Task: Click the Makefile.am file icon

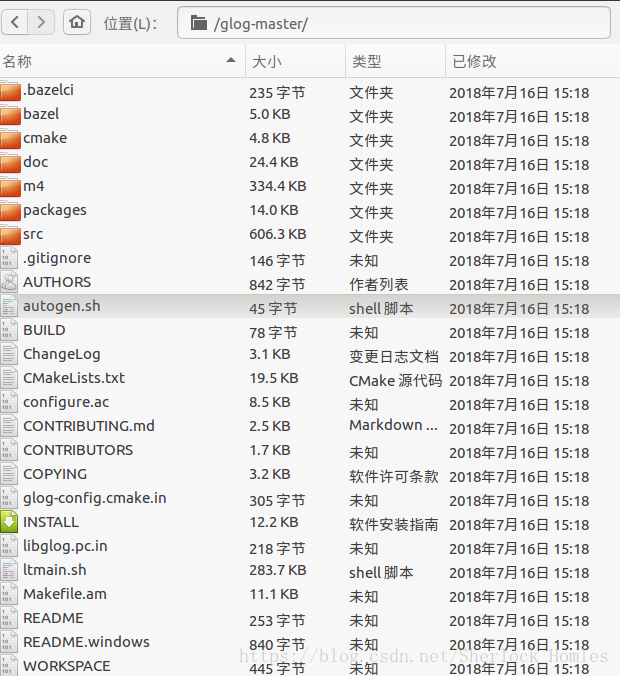Action: coord(9,594)
